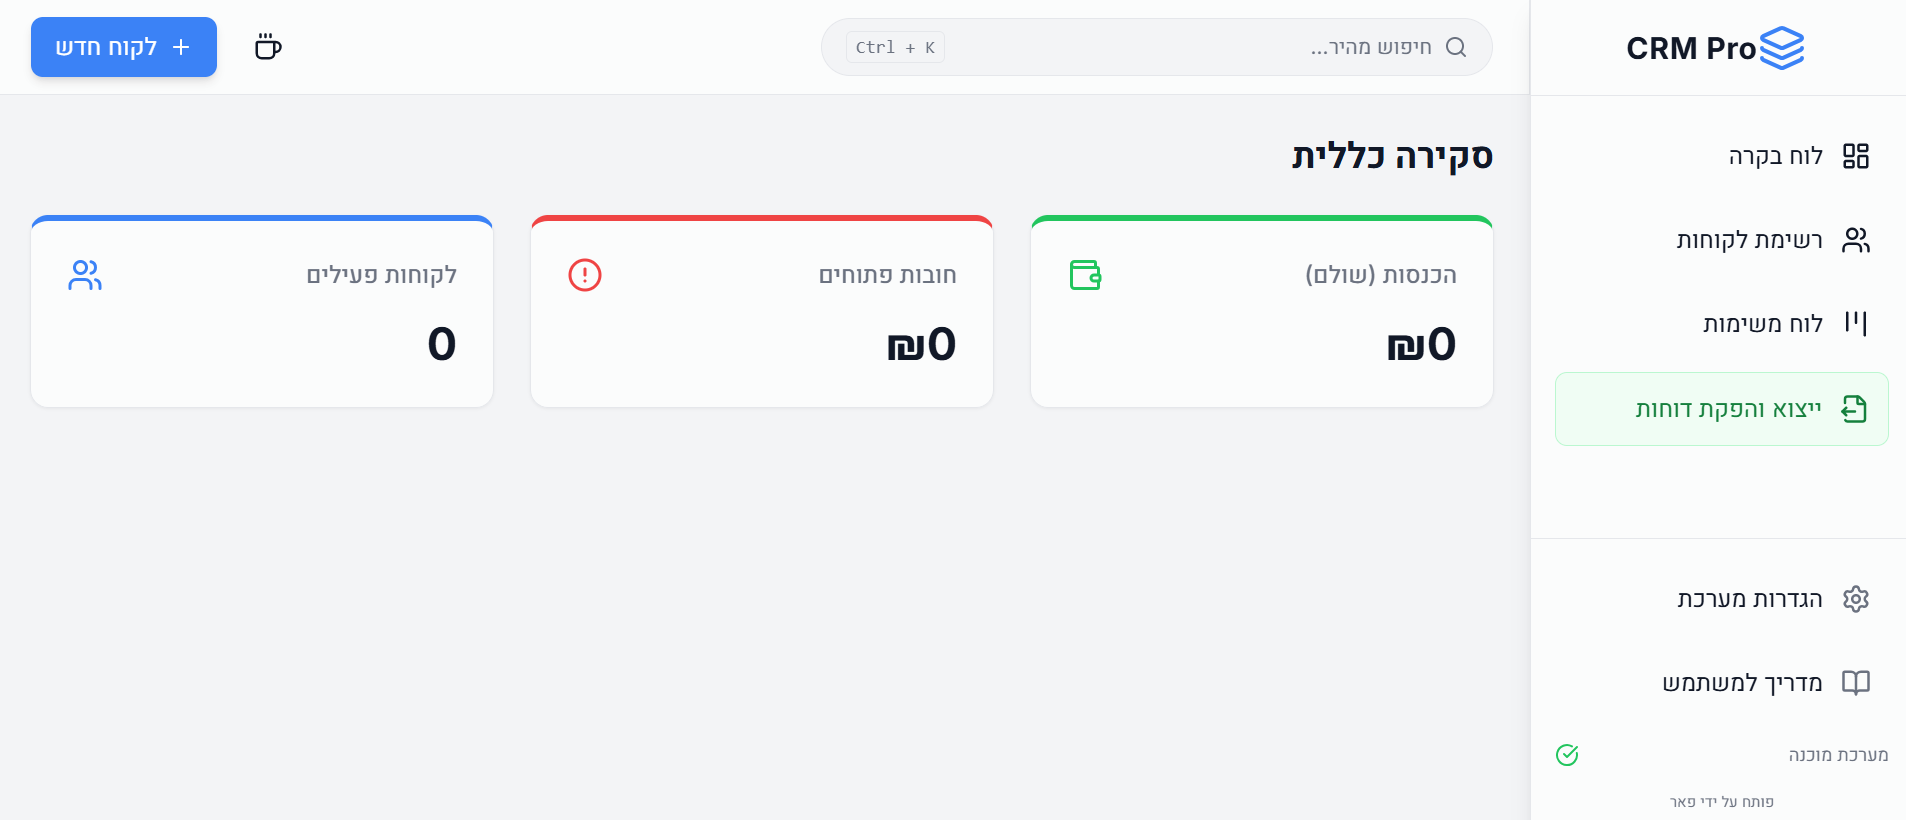
Task: Click the coffee cup icon in header
Action: click(x=268, y=47)
